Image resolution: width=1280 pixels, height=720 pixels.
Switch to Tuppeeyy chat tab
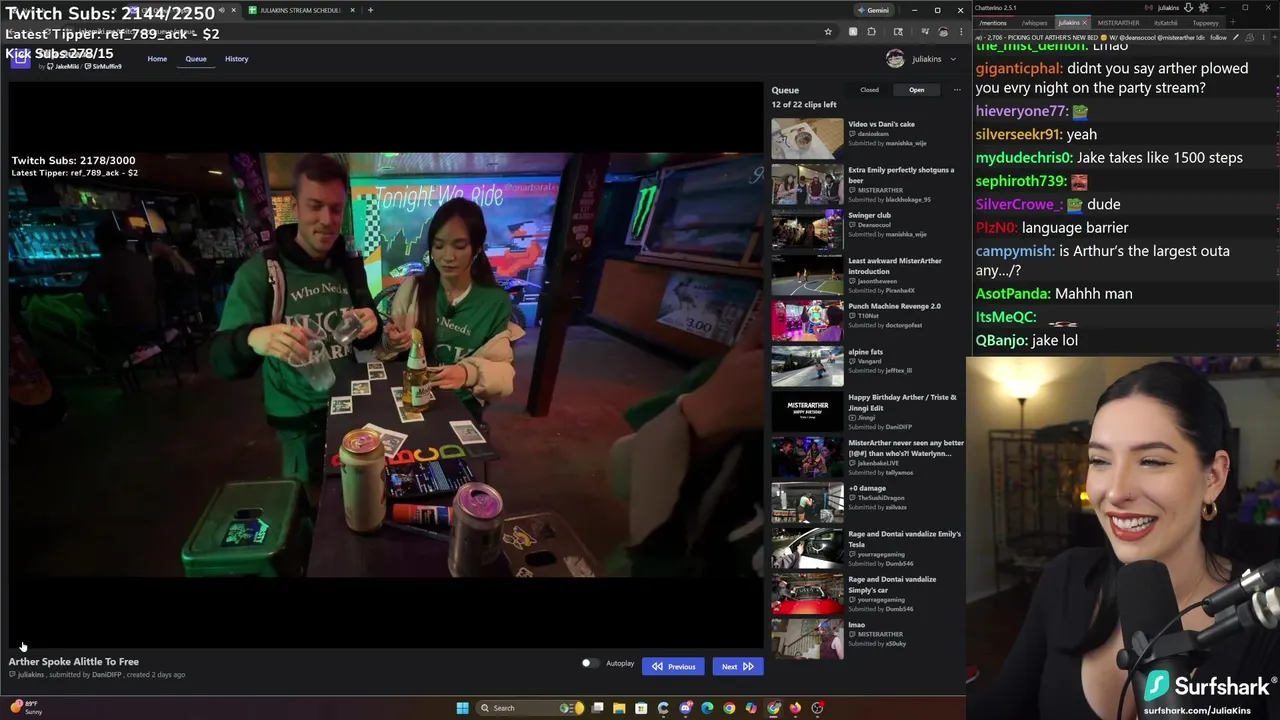coord(1206,22)
